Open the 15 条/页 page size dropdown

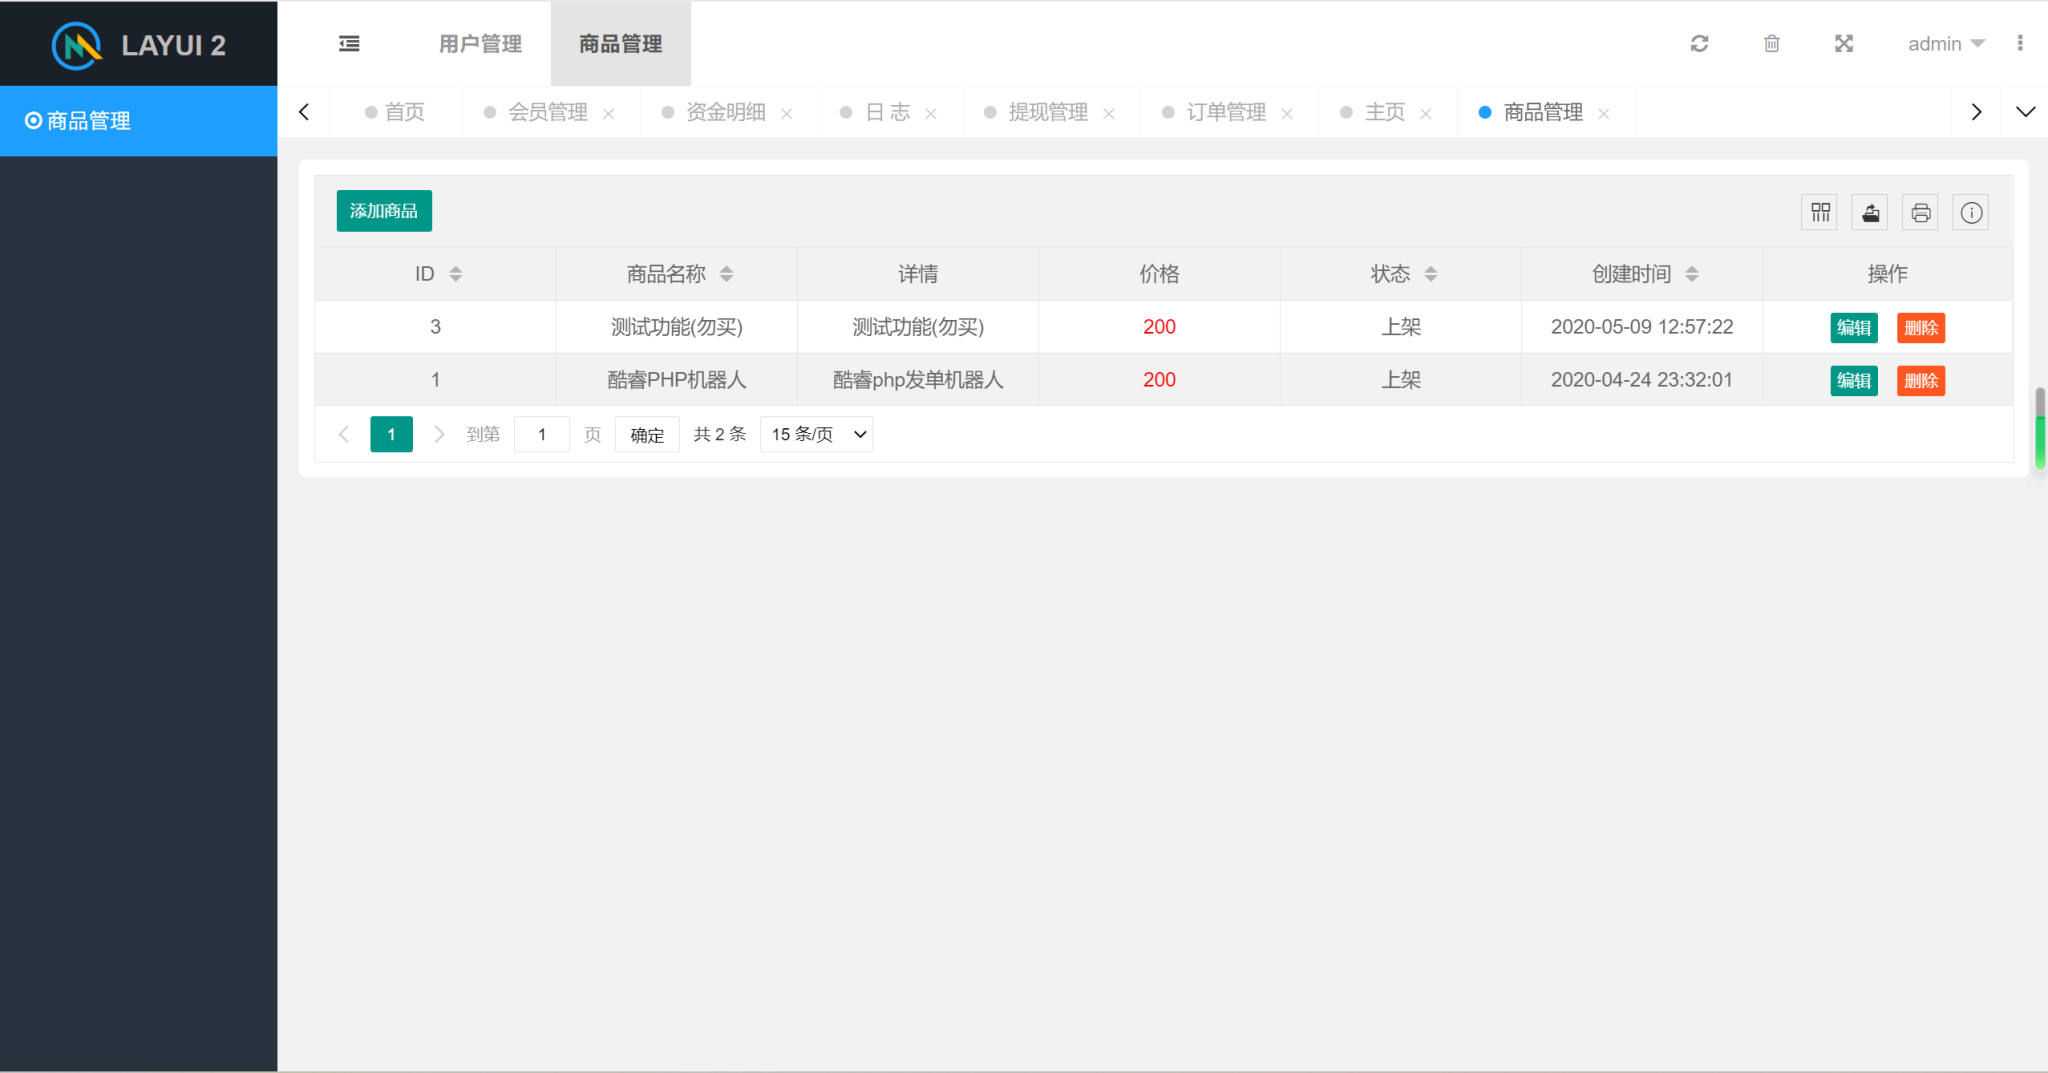(816, 434)
